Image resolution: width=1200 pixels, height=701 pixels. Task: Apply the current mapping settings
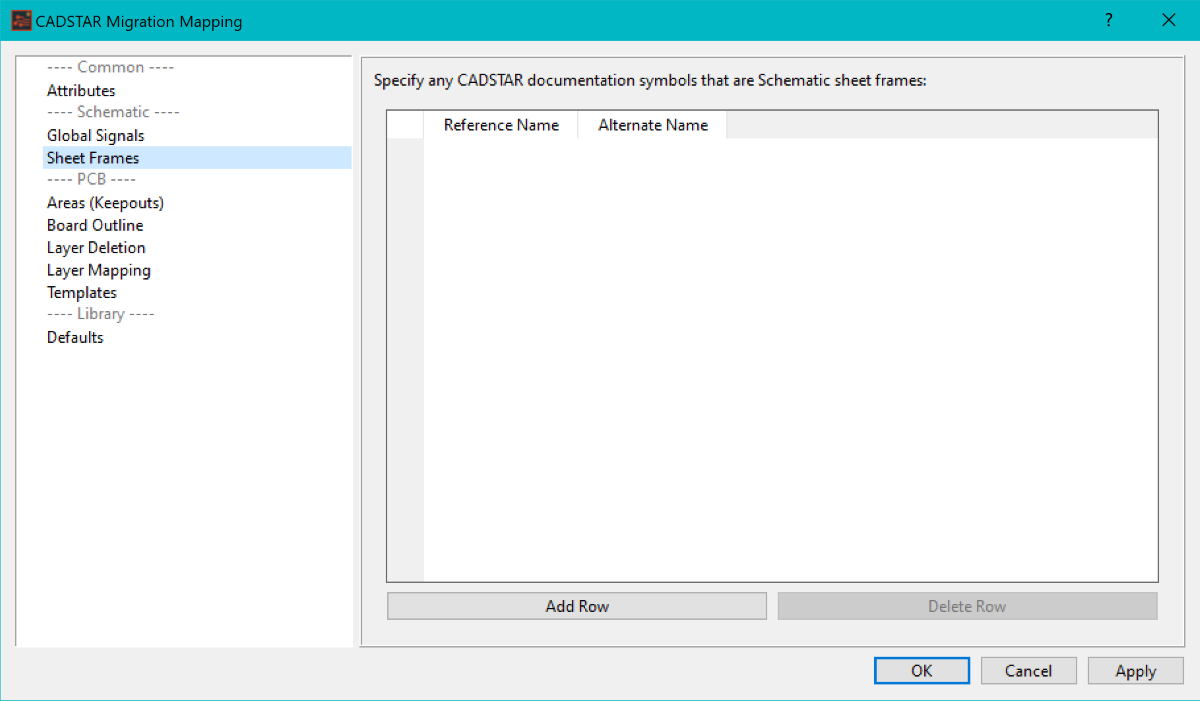point(1136,671)
